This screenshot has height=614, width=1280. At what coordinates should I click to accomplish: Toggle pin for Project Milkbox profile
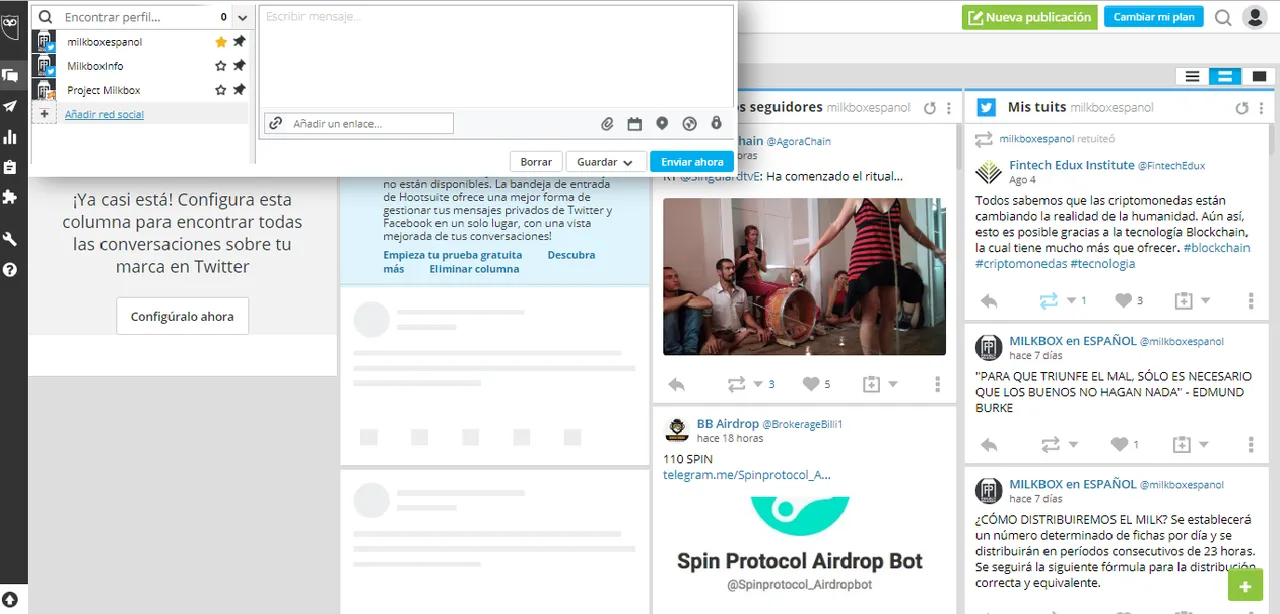pos(239,90)
